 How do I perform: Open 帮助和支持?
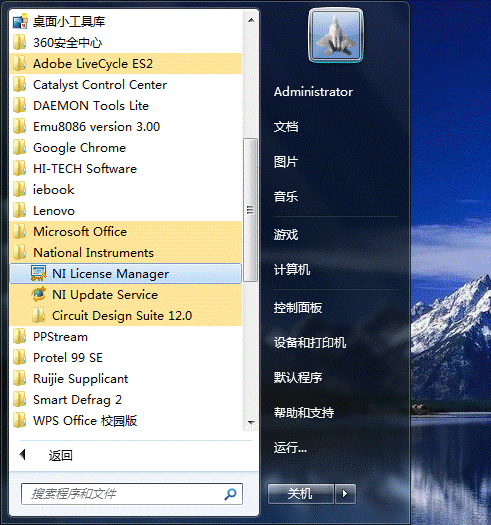point(304,412)
